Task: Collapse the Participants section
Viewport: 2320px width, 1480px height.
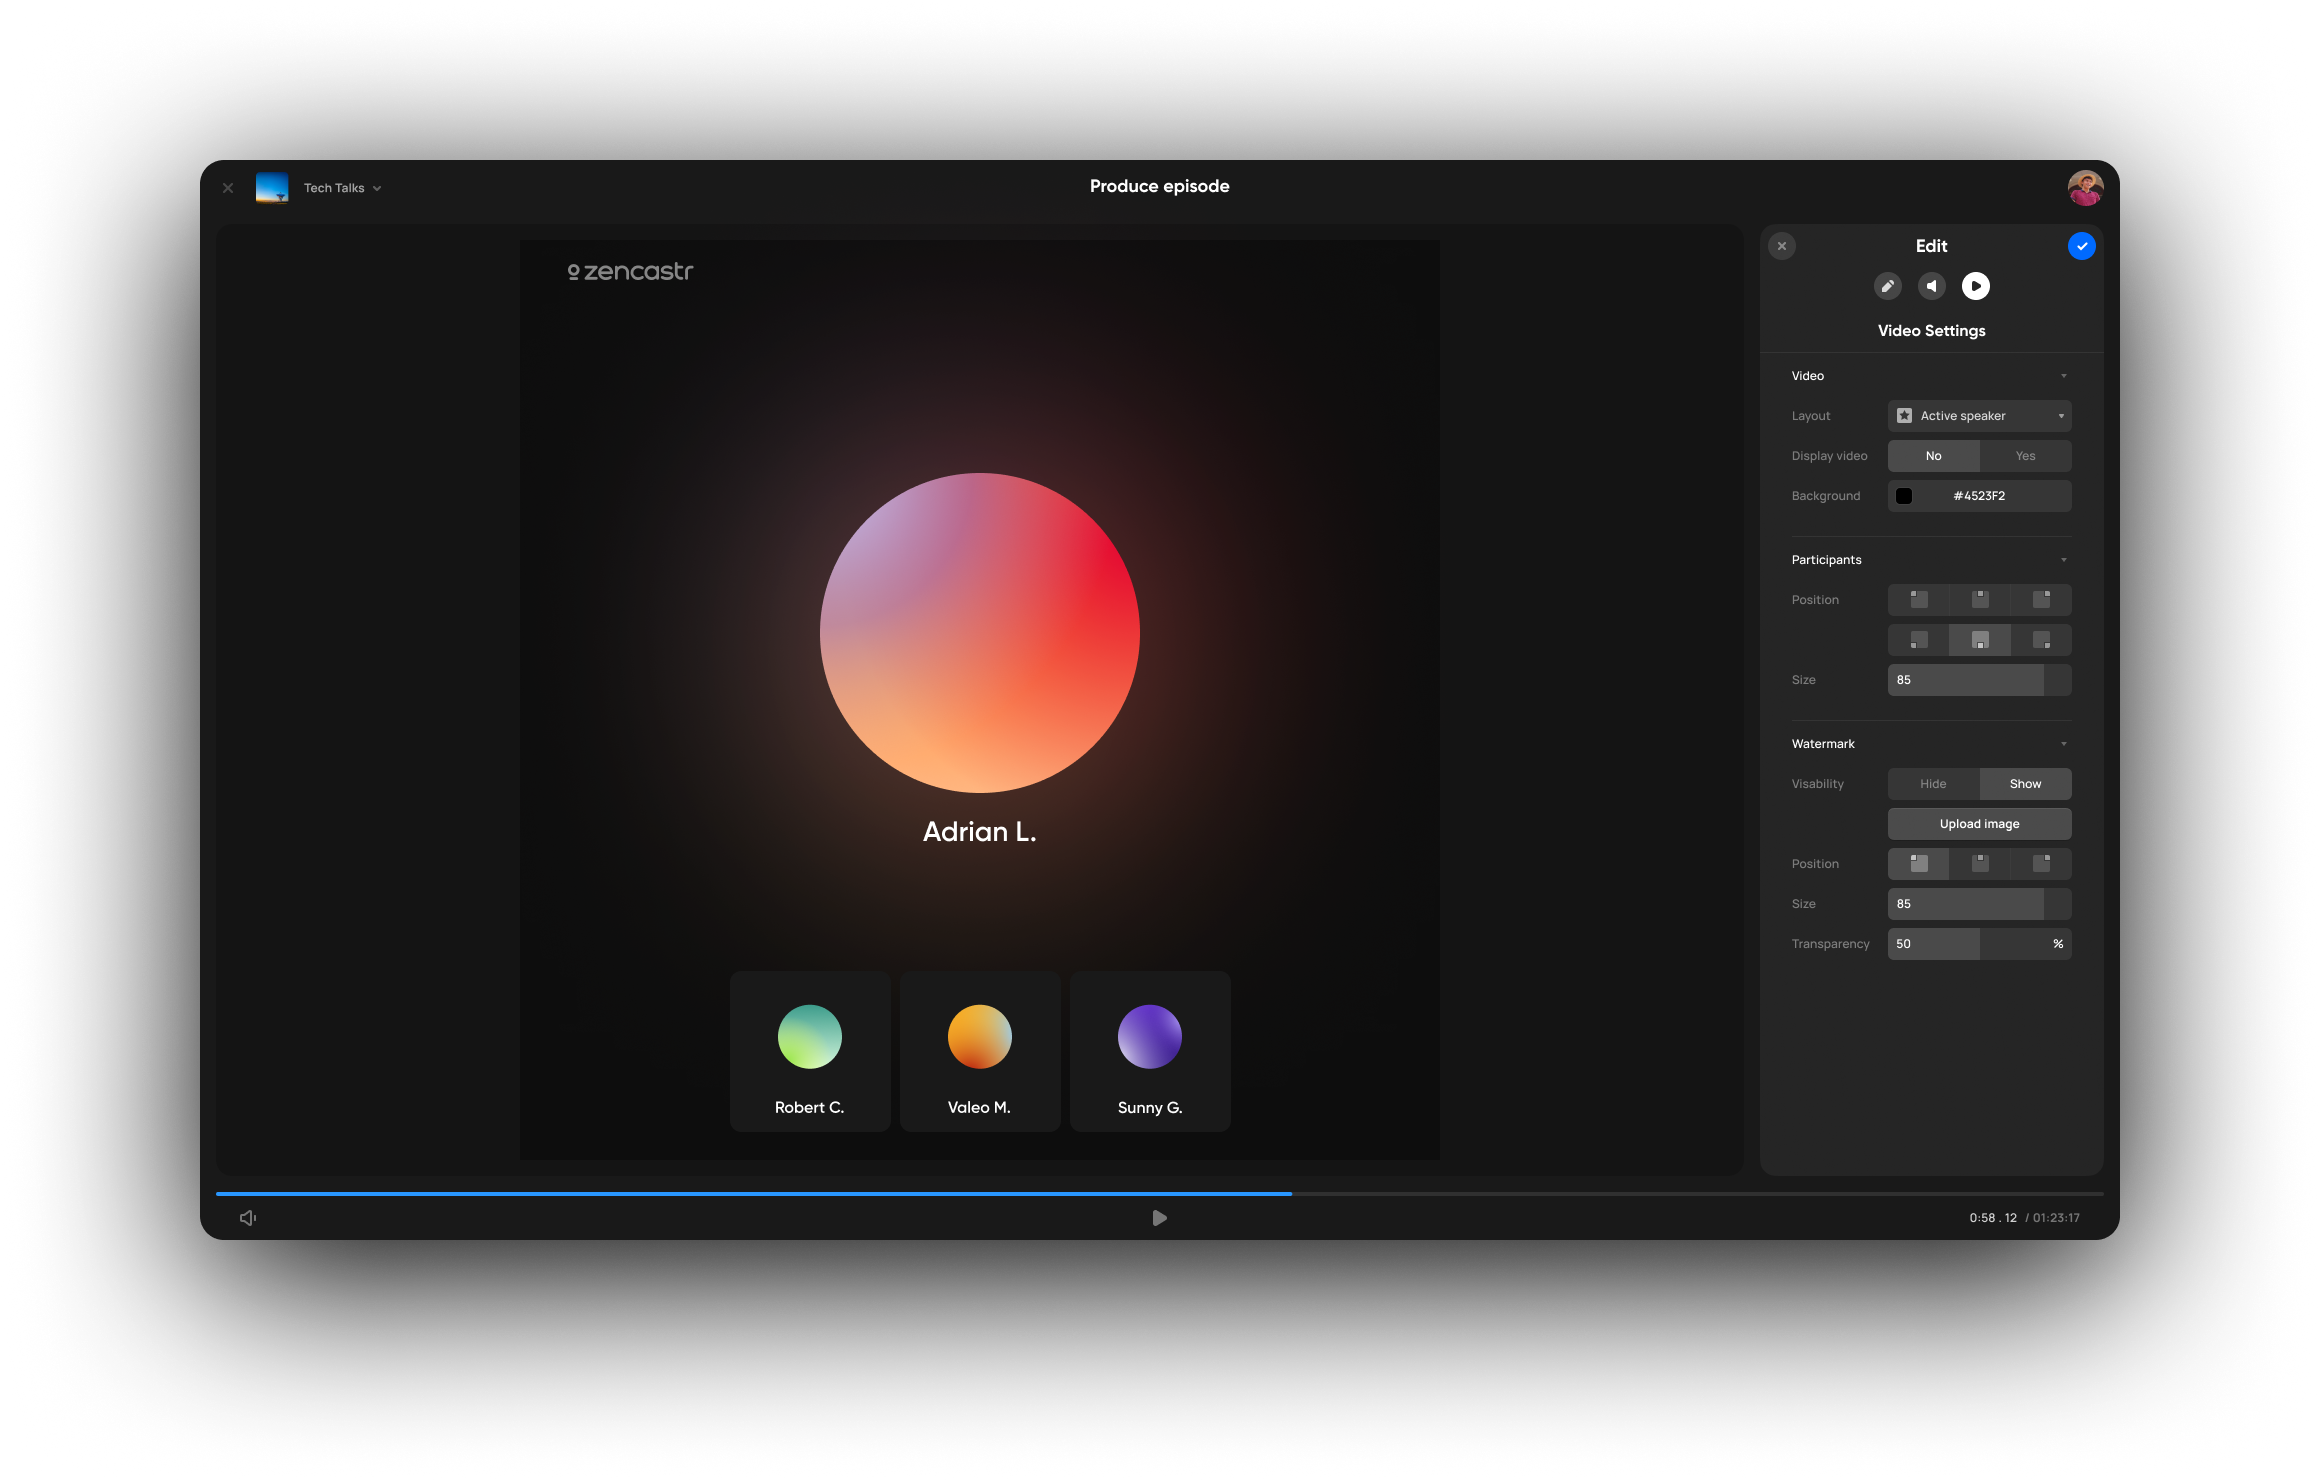Action: [2063, 560]
